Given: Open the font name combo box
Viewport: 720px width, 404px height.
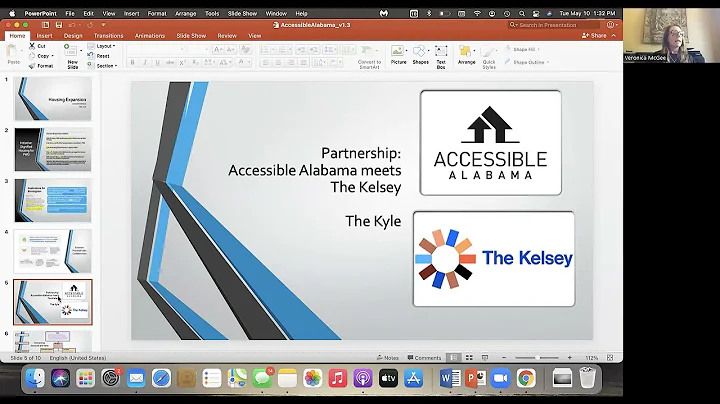Looking at the screenshot, I should click(x=156, y=49).
